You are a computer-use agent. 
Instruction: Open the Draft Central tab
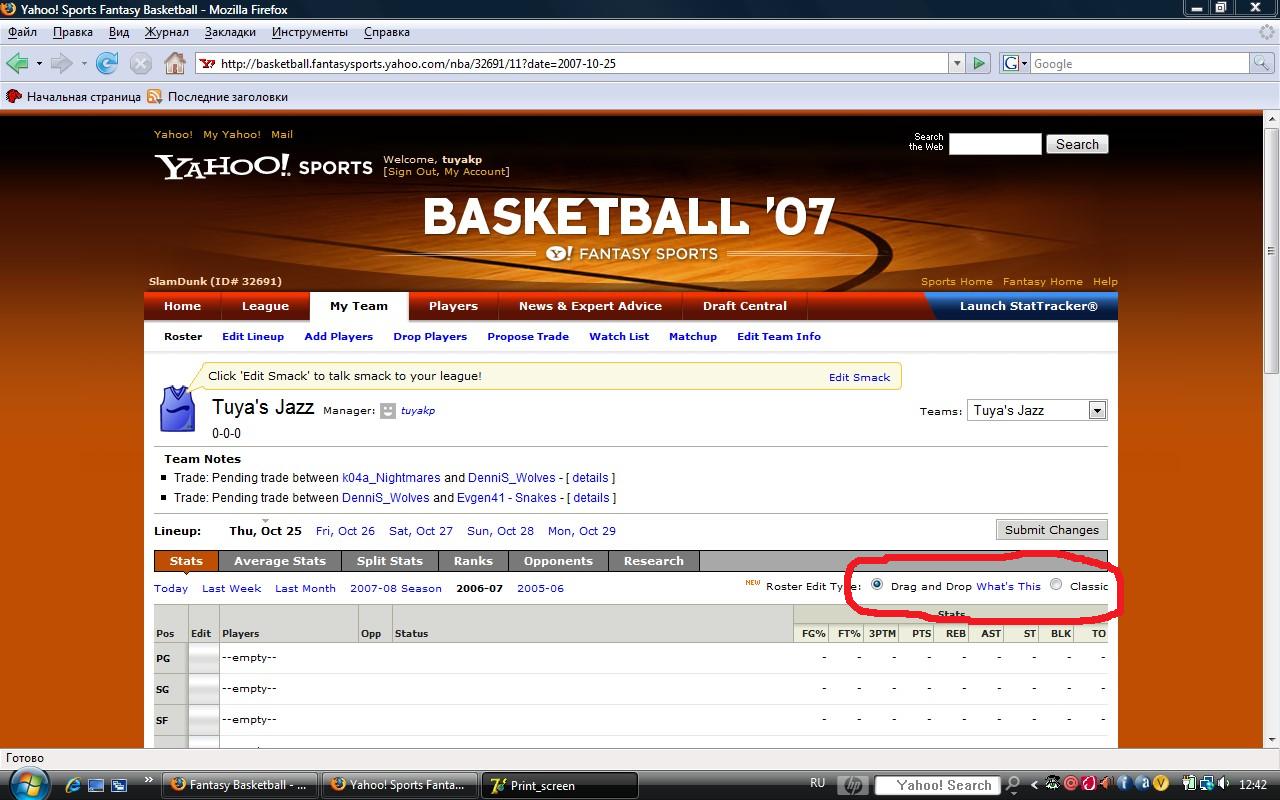[x=745, y=306]
